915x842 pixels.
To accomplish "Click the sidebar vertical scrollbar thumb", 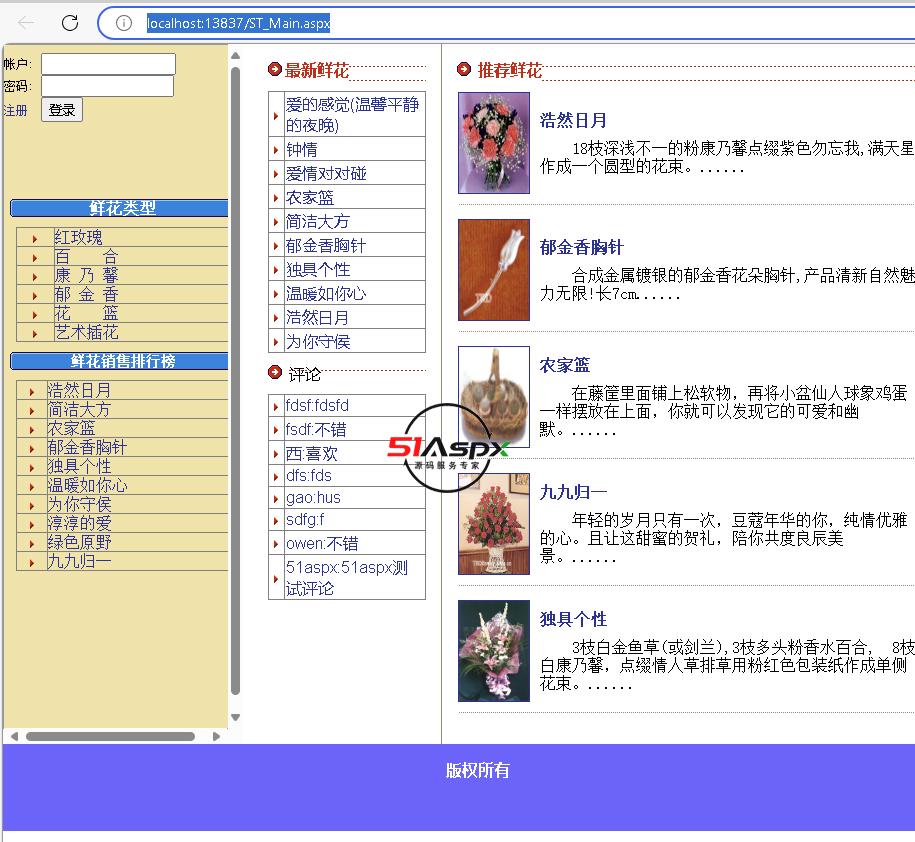I will (x=235, y=381).
